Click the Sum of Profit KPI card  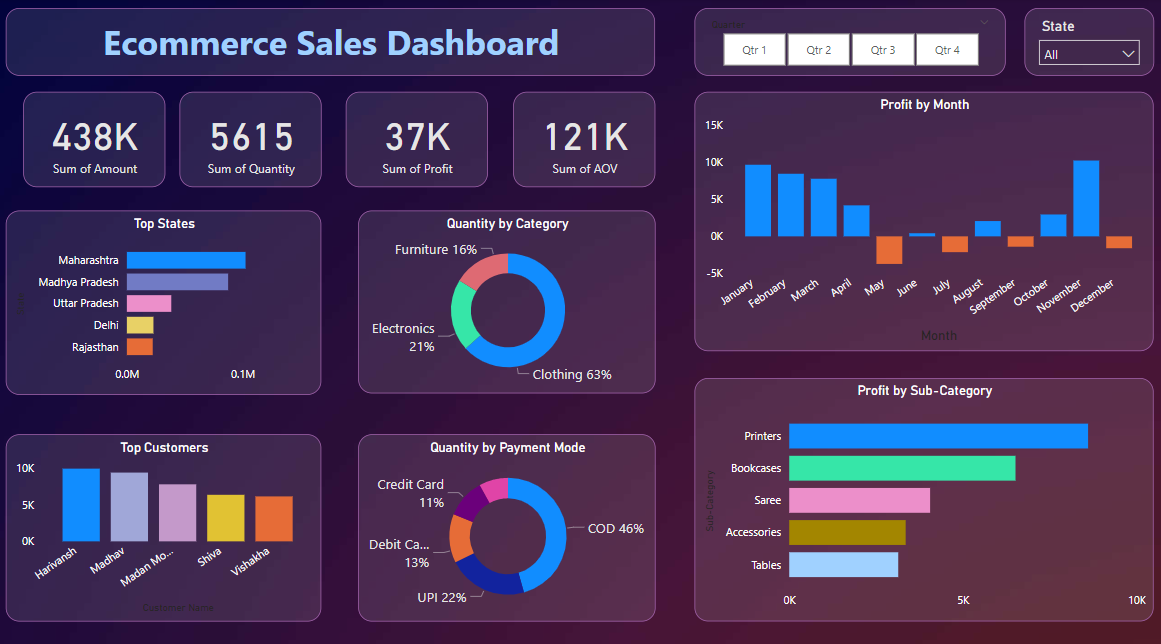point(416,139)
